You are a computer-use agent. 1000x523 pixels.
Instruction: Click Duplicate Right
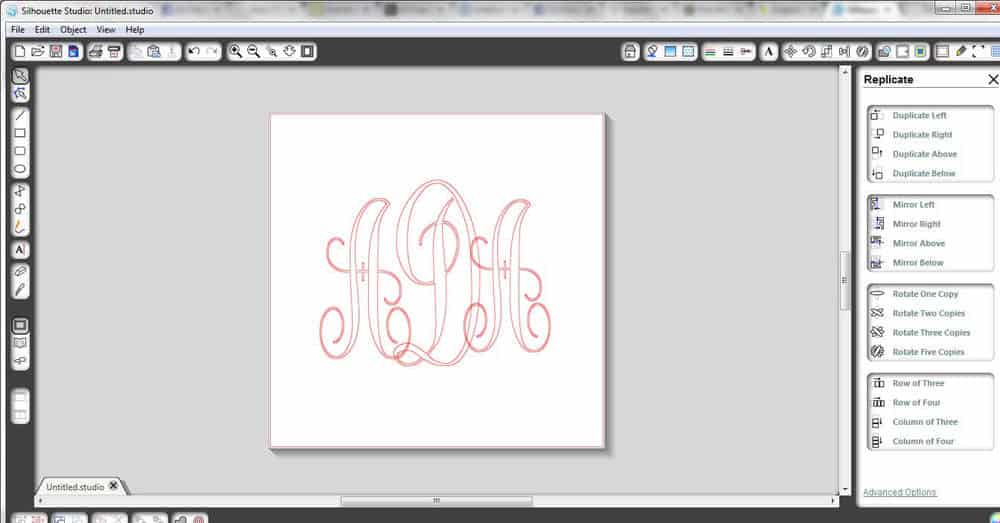pyautogui.click(x=922, y=135)
